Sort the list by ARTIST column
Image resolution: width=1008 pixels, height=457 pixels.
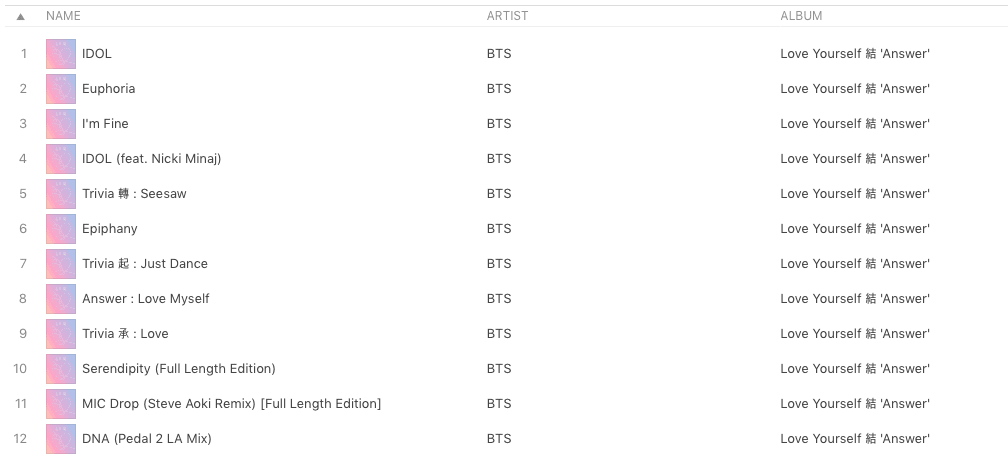[507, 16]
